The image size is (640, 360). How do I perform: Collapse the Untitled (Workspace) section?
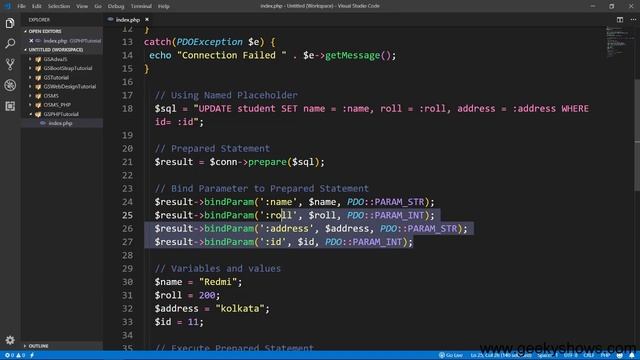point(25,49)
